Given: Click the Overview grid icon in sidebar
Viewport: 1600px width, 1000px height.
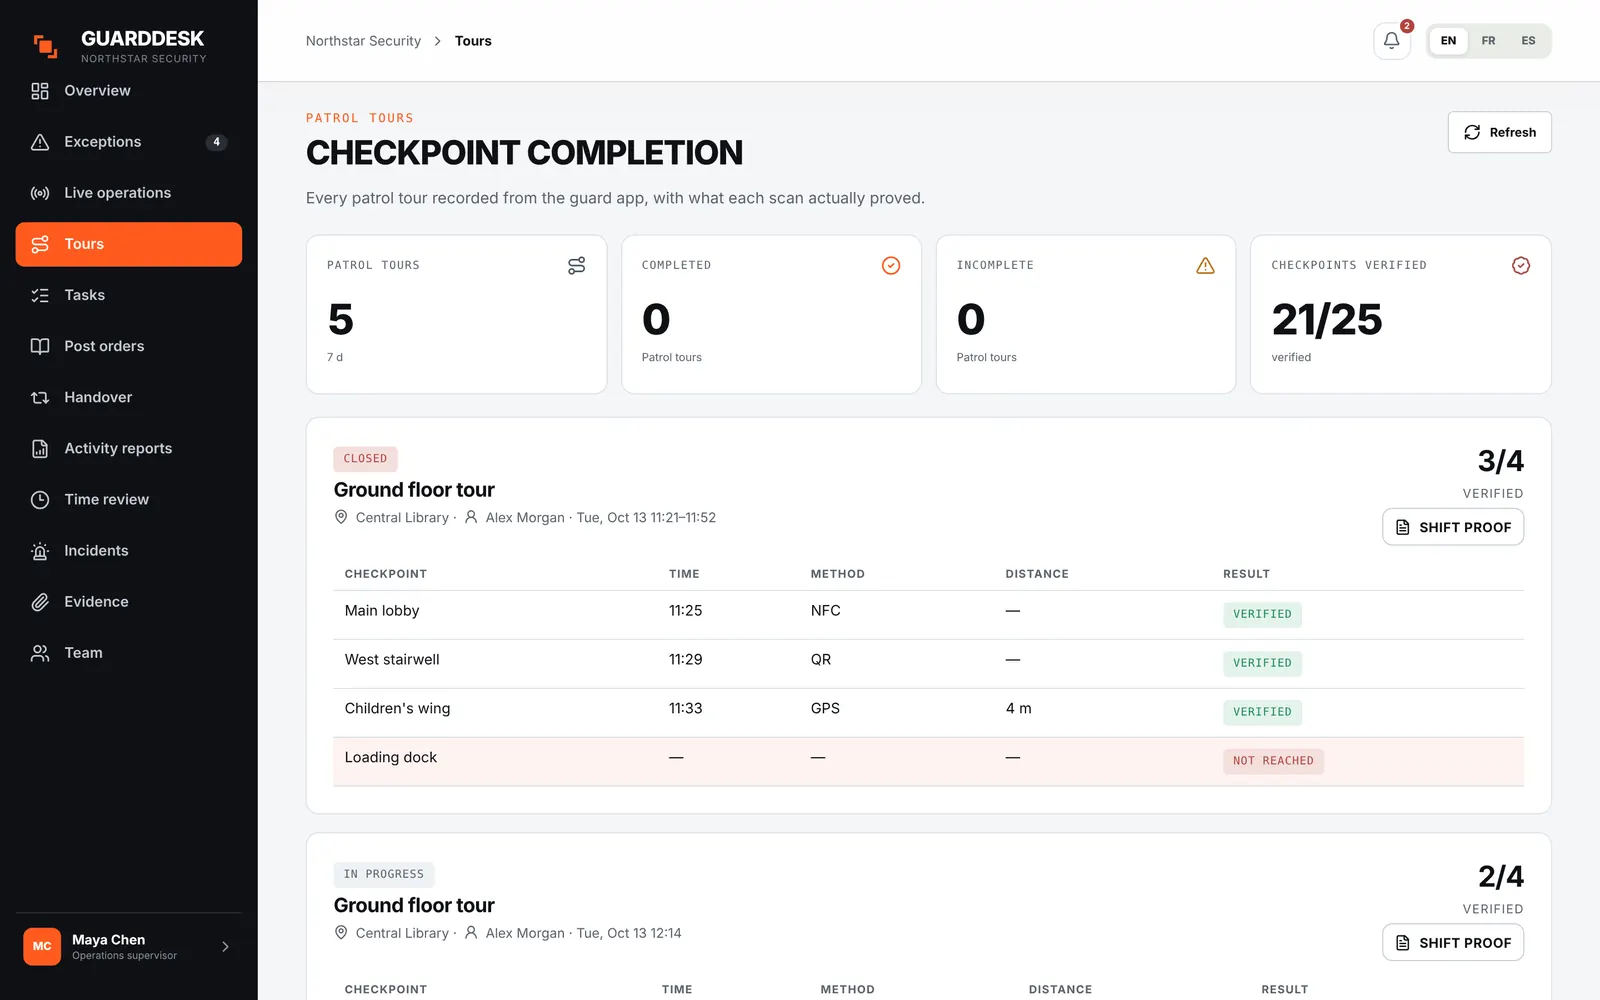Looking at the screenshot, I should (40, 91).
